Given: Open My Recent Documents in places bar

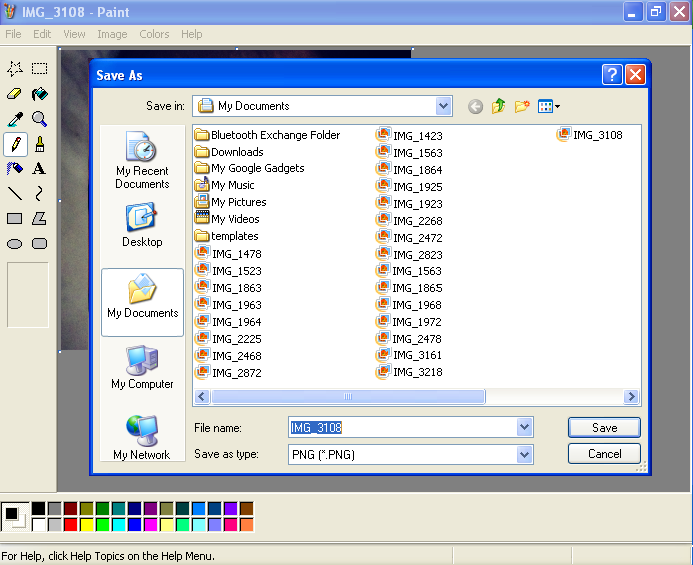Looking at the screenshot, I should pyautogui.click(x=142, y=160).
